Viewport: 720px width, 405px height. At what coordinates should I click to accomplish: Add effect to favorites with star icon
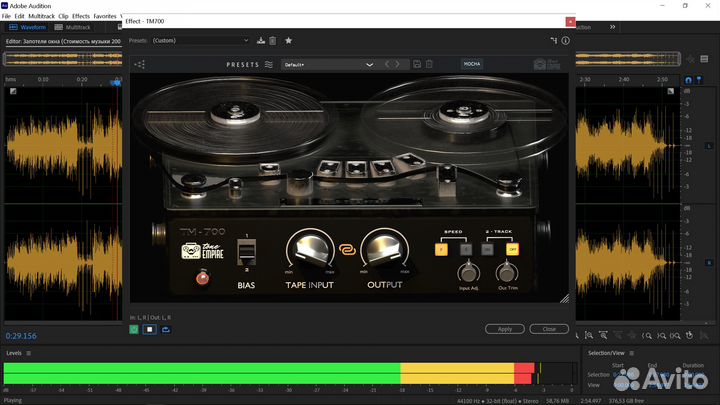point(288,40)
